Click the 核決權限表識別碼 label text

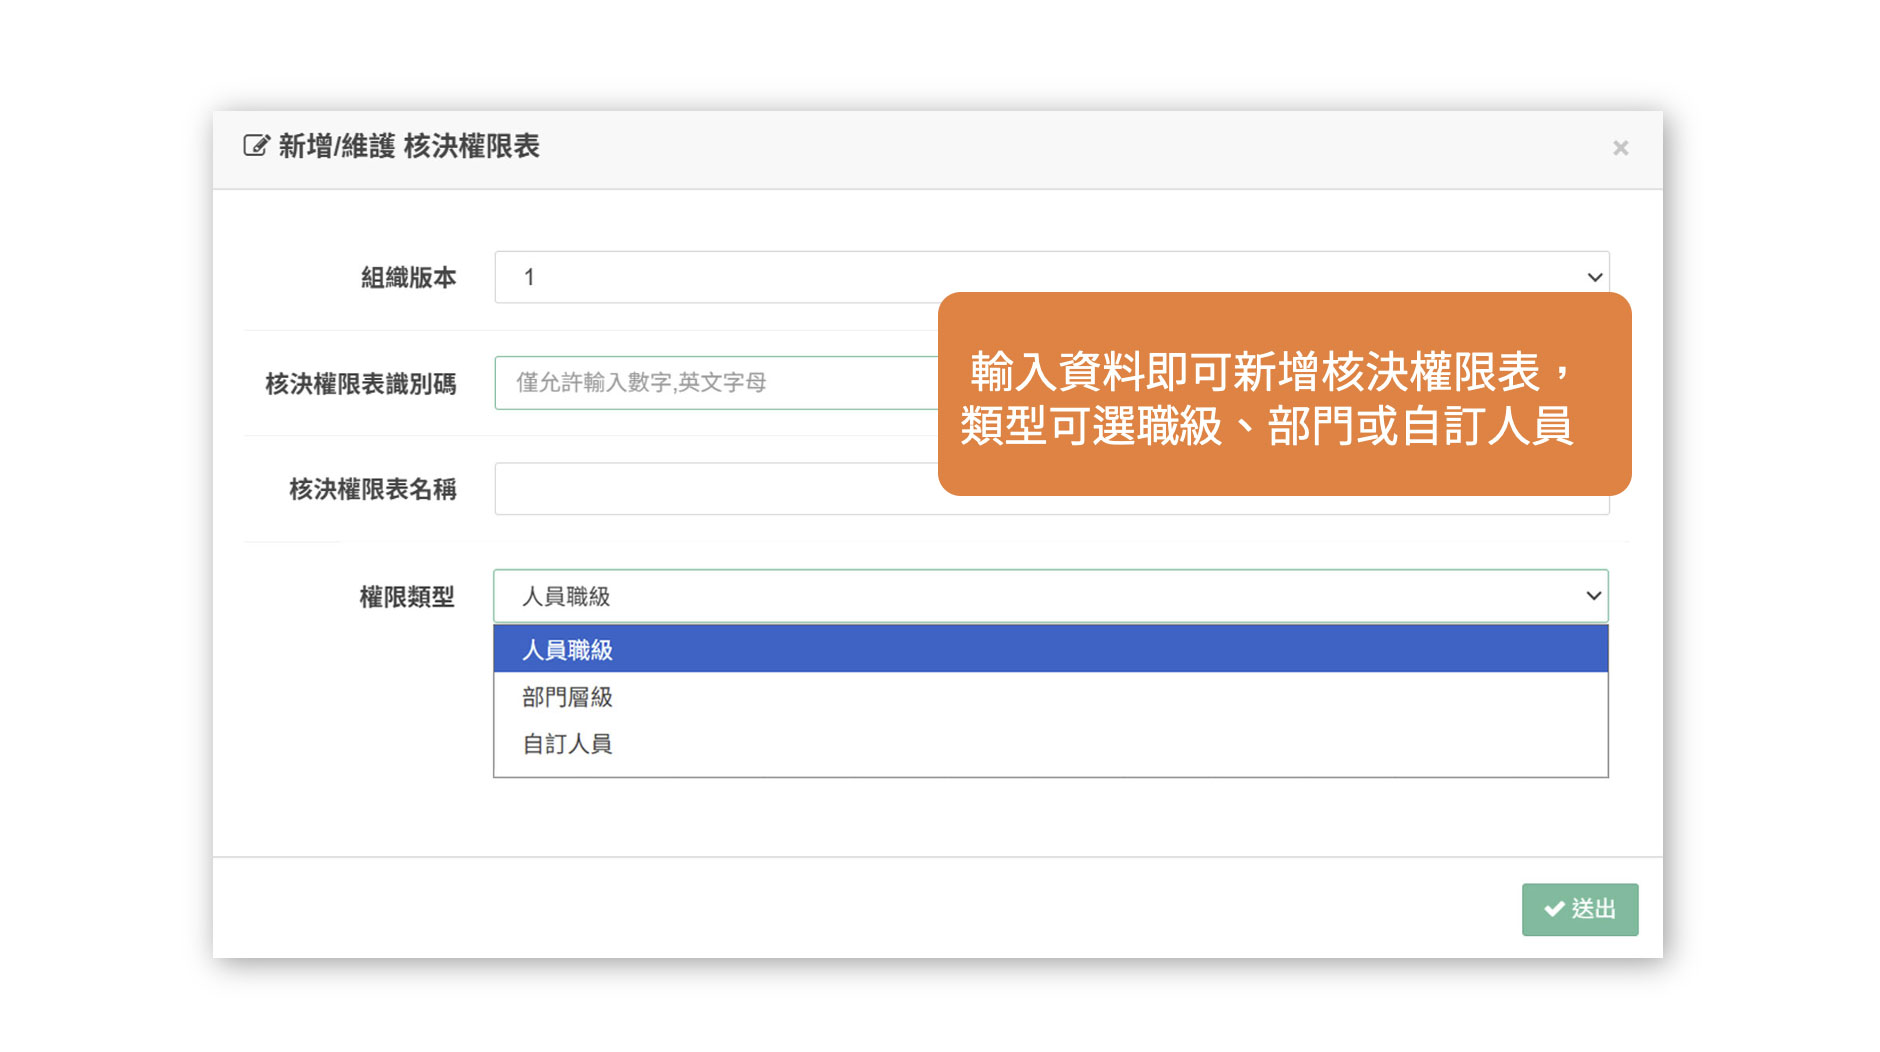pyautogui.click(x=360, y=384)
